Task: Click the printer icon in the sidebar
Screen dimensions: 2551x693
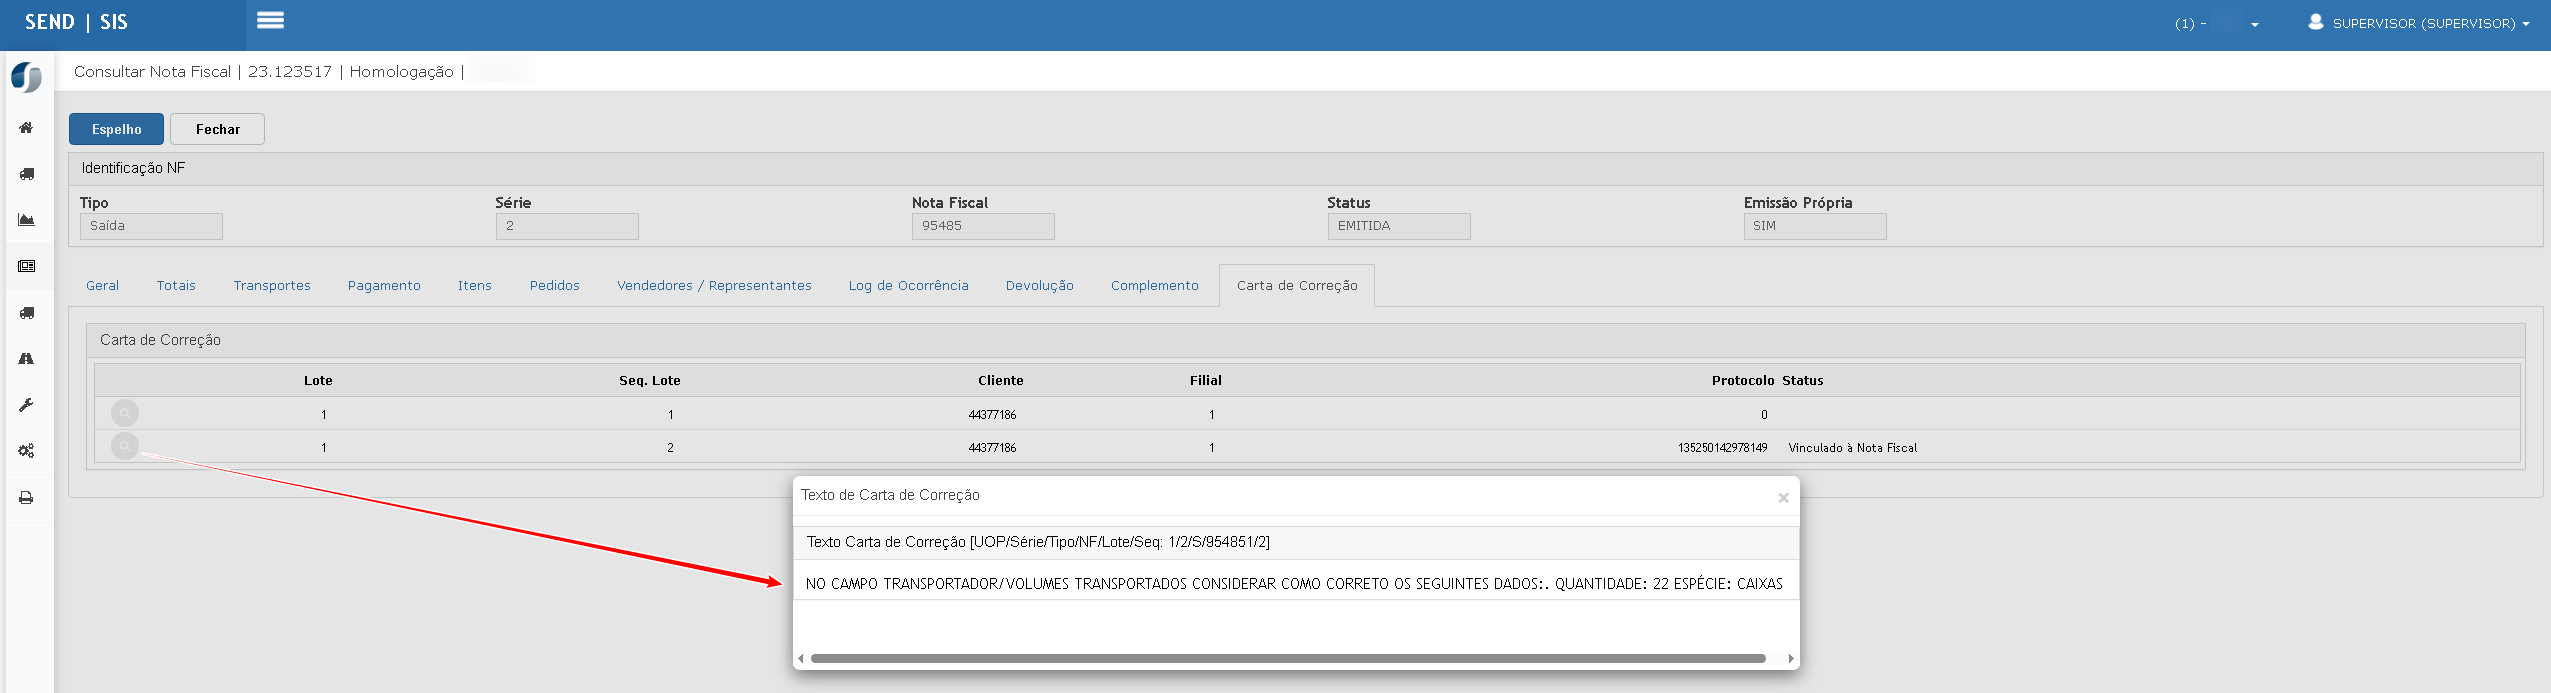Action: coord(27,498)
